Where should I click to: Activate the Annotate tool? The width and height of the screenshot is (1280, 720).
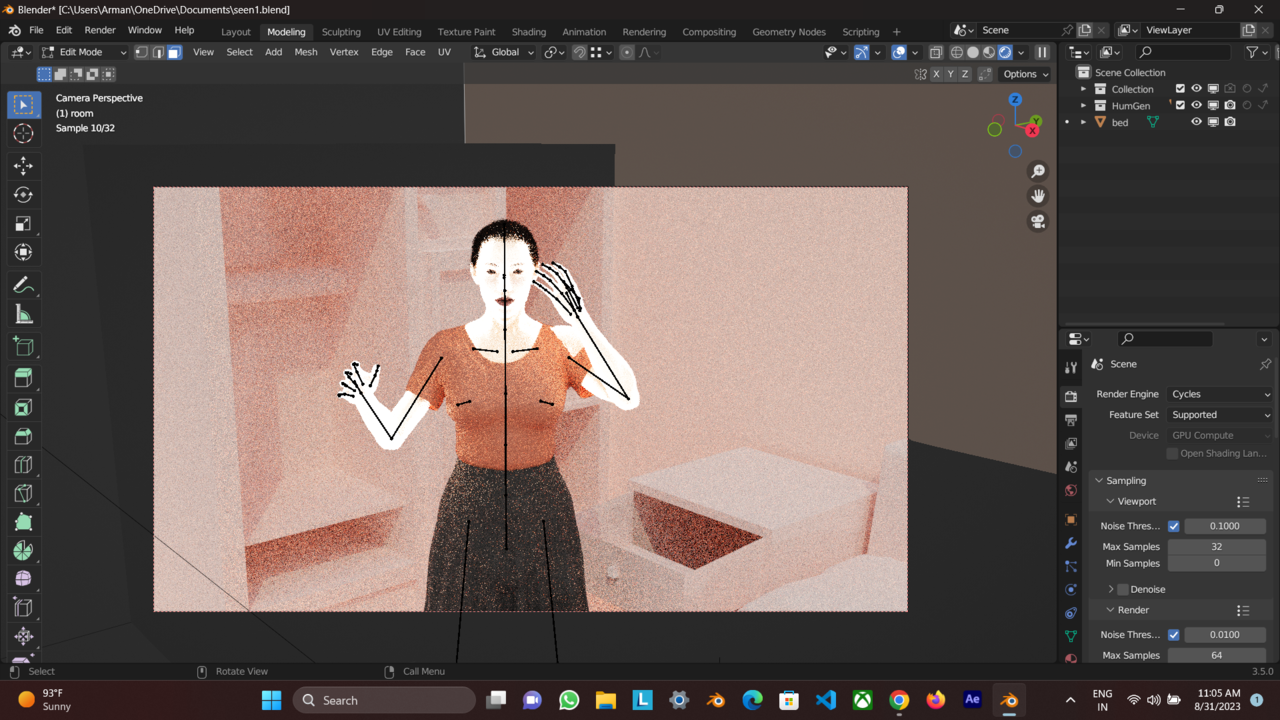(23, 284)
